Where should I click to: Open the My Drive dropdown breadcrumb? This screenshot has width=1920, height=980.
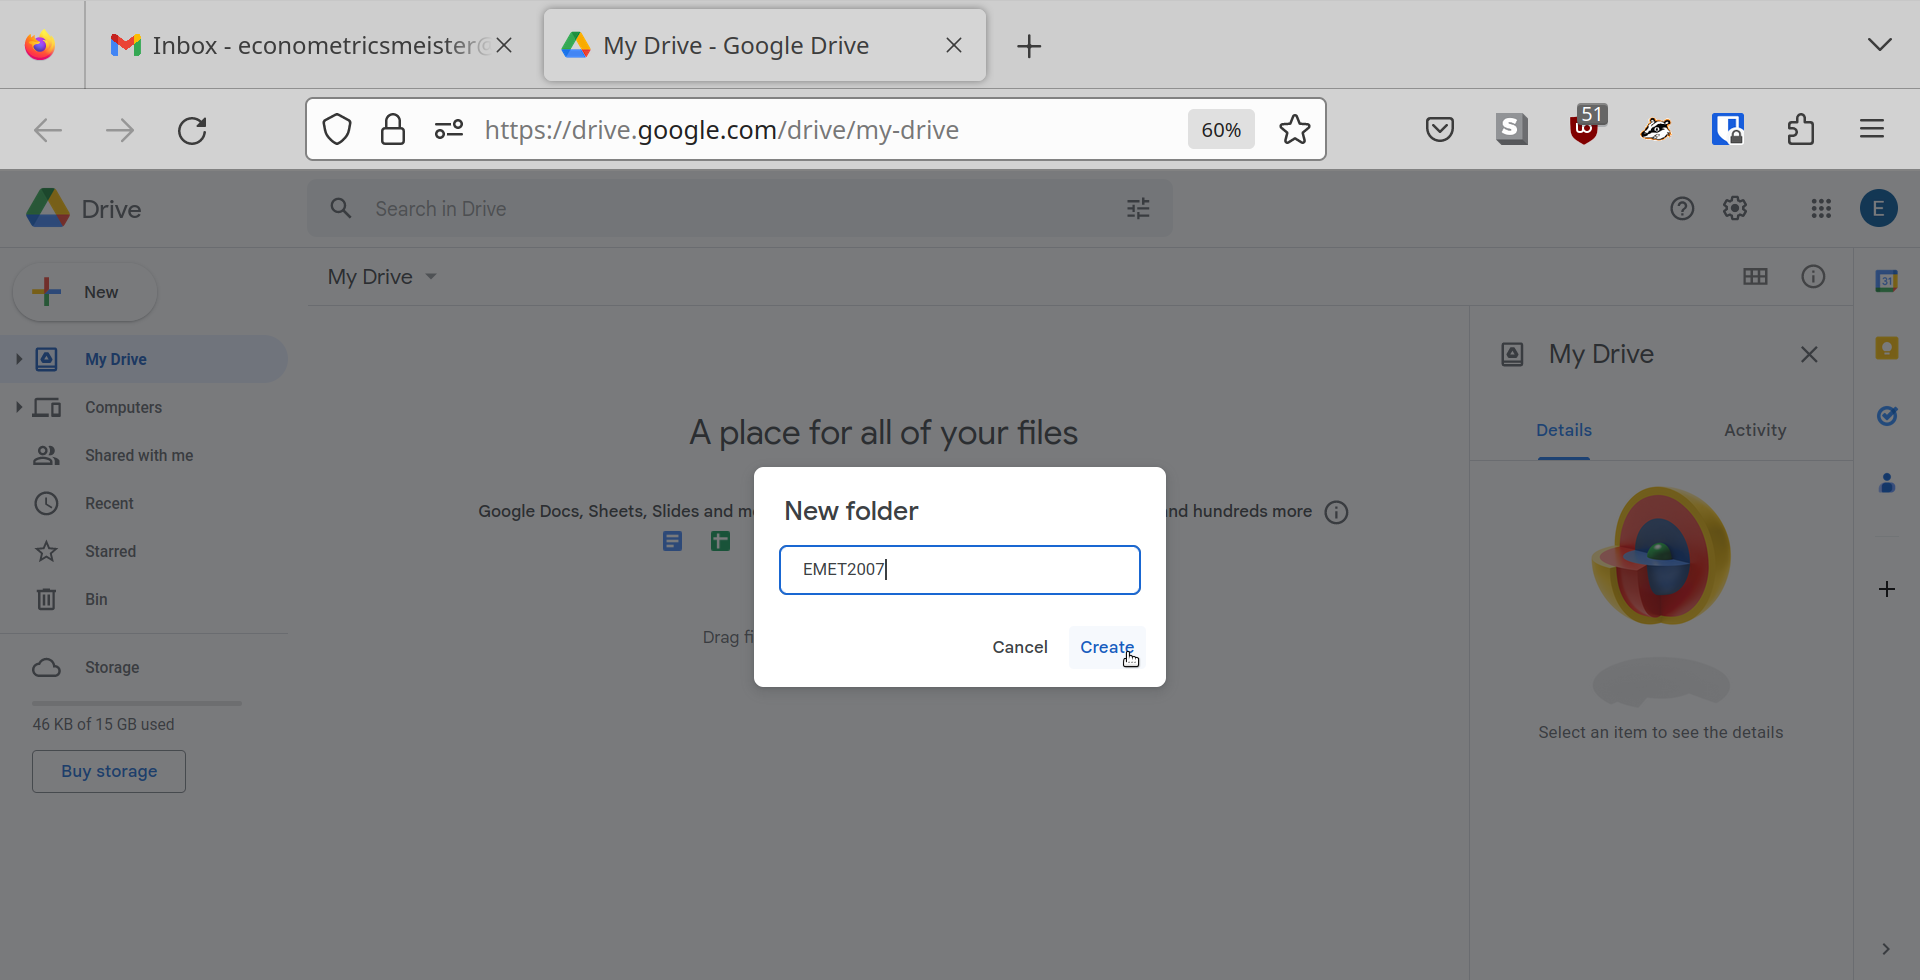(x=382, y=277)
